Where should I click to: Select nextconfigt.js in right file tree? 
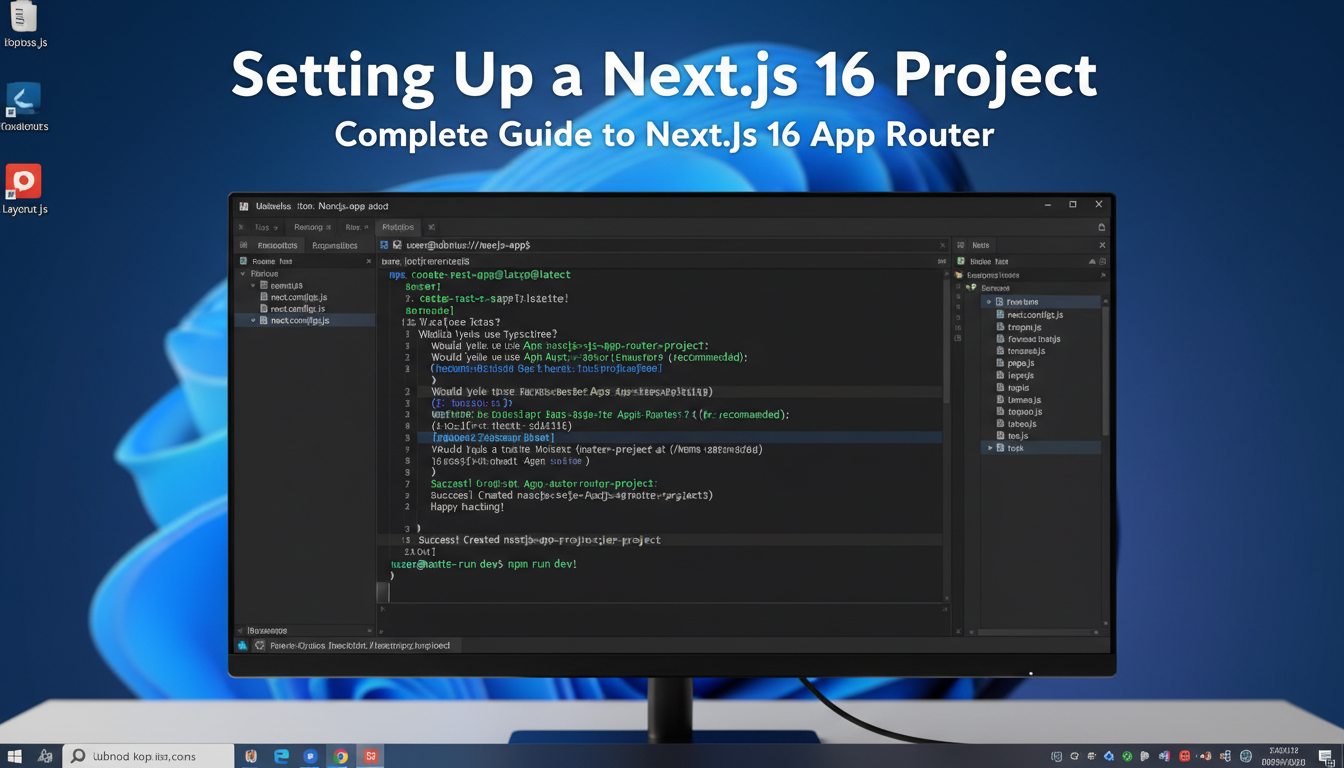tap(1035, 314)
